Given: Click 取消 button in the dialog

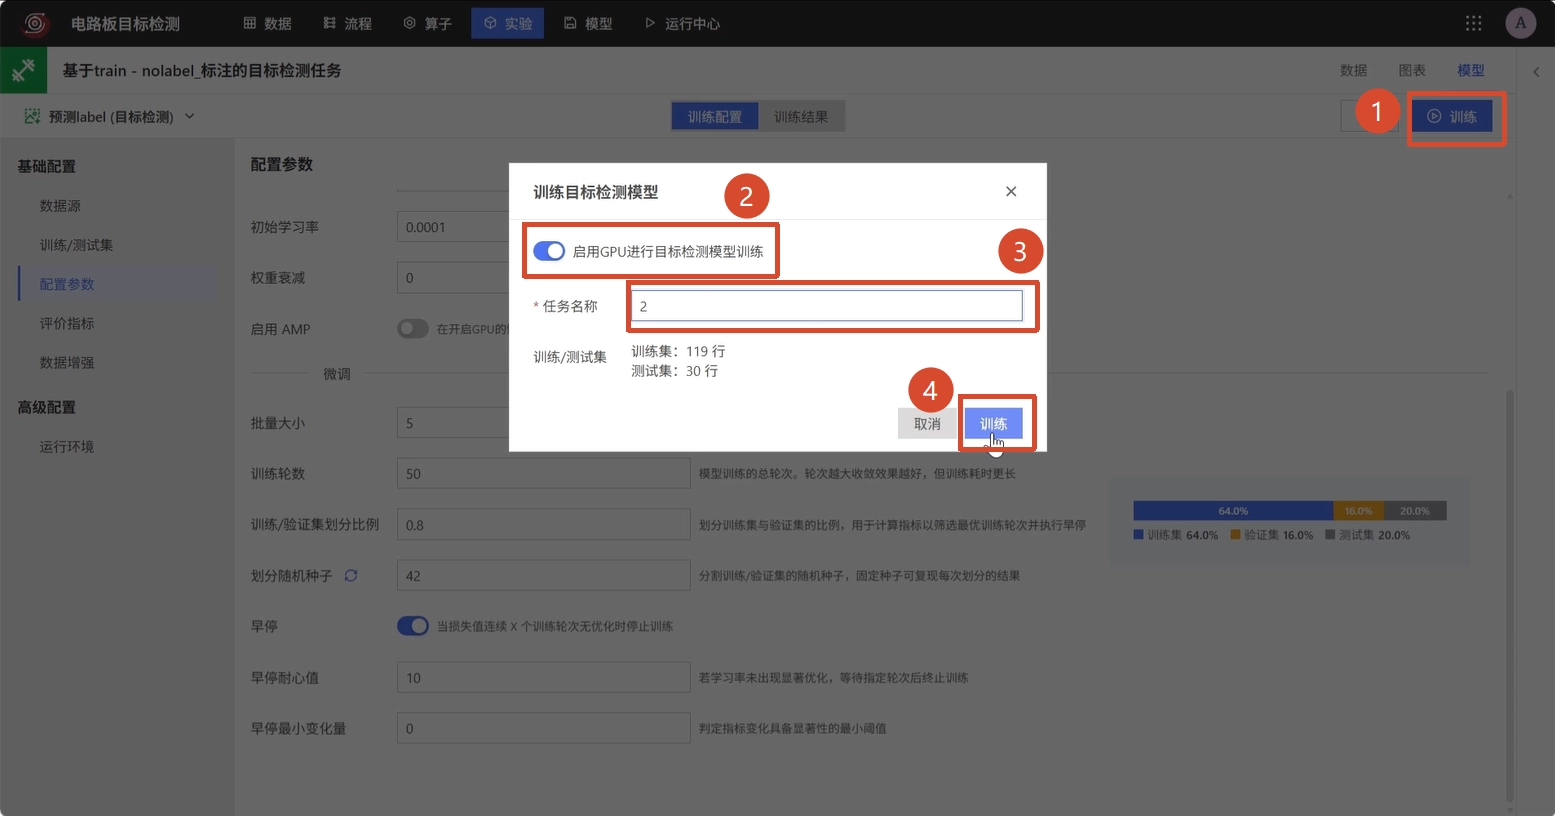Looking at the screenshot, I should pyautogui.click(x=927, y=424).
